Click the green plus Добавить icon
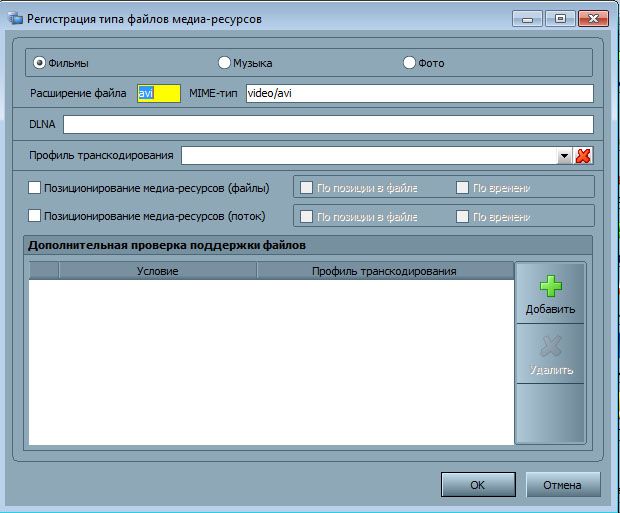 tap(550, 287)
